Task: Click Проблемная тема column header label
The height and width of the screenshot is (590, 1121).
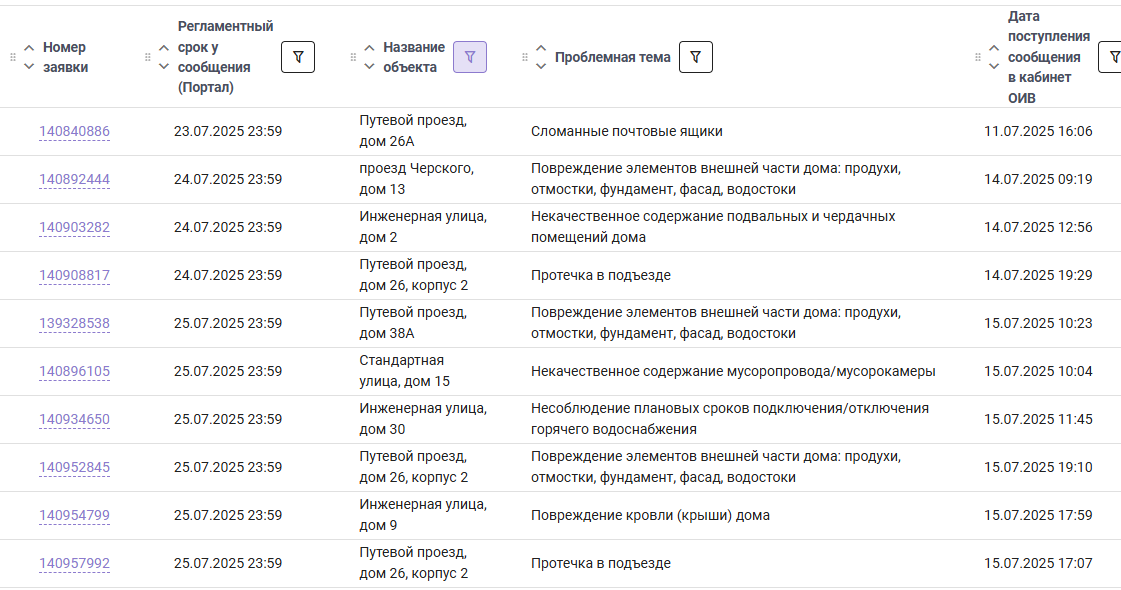Action: pos(613,57)
